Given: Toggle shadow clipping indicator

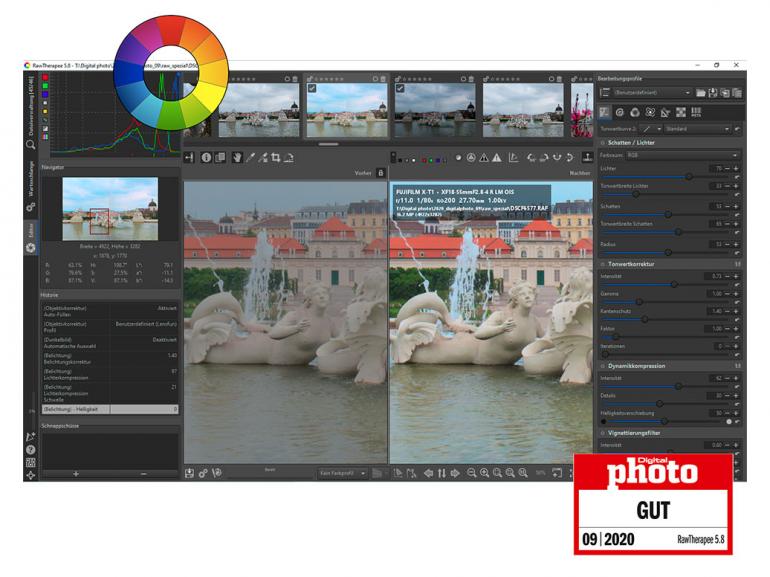Looking at the screenshot, I should (x=484, y=158).
